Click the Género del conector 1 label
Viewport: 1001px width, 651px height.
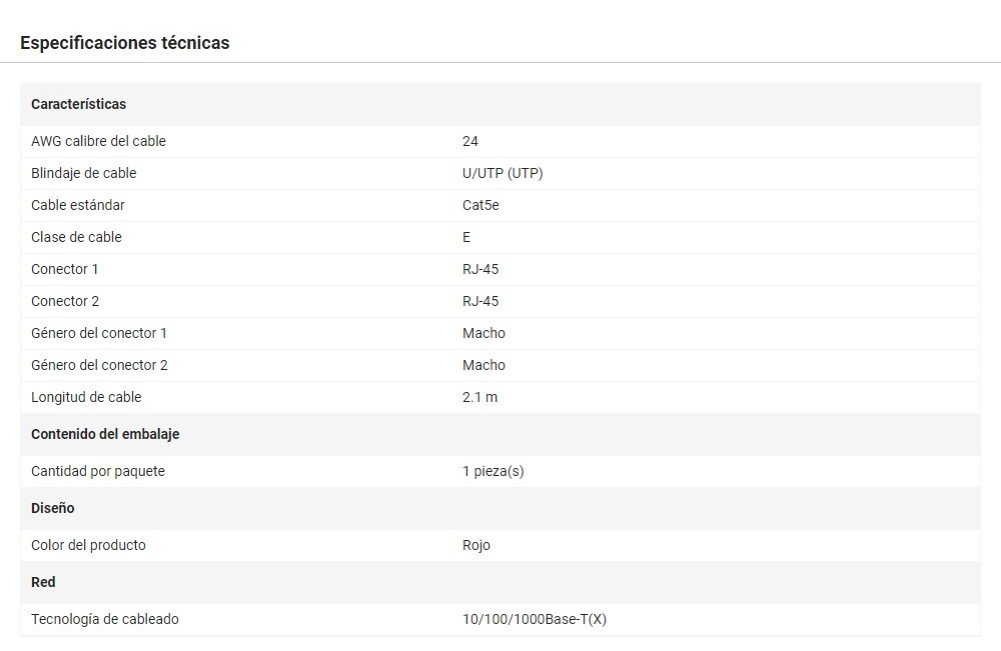[x=99, y=333]
